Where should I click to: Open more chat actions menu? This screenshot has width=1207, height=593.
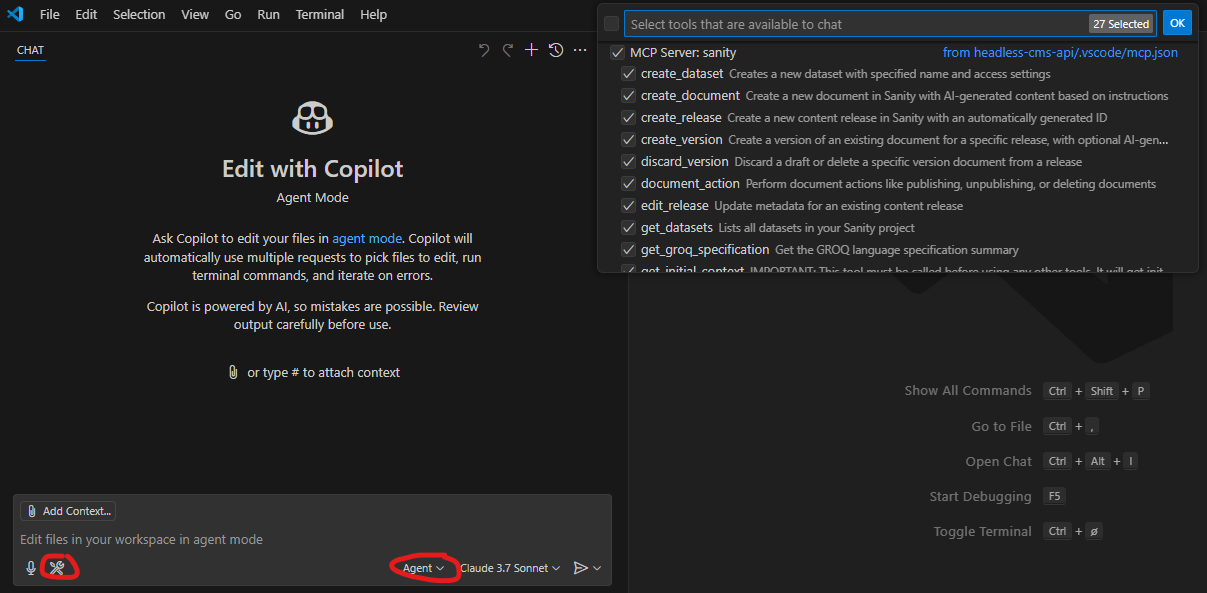(580, 49)
